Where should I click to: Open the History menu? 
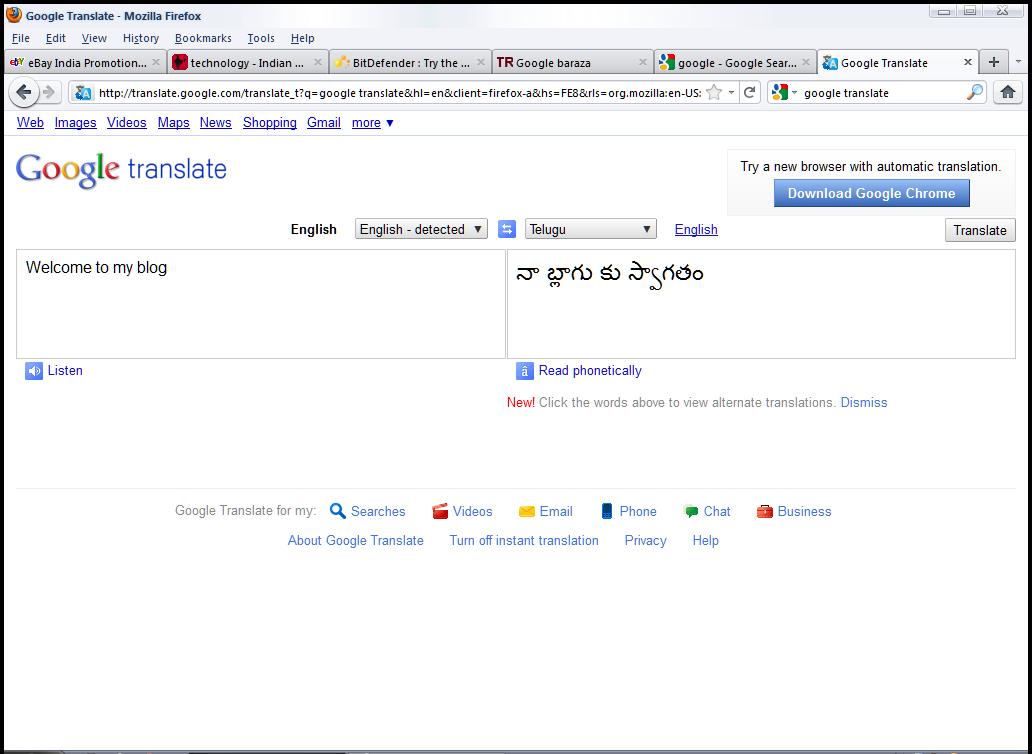point(141,38)
